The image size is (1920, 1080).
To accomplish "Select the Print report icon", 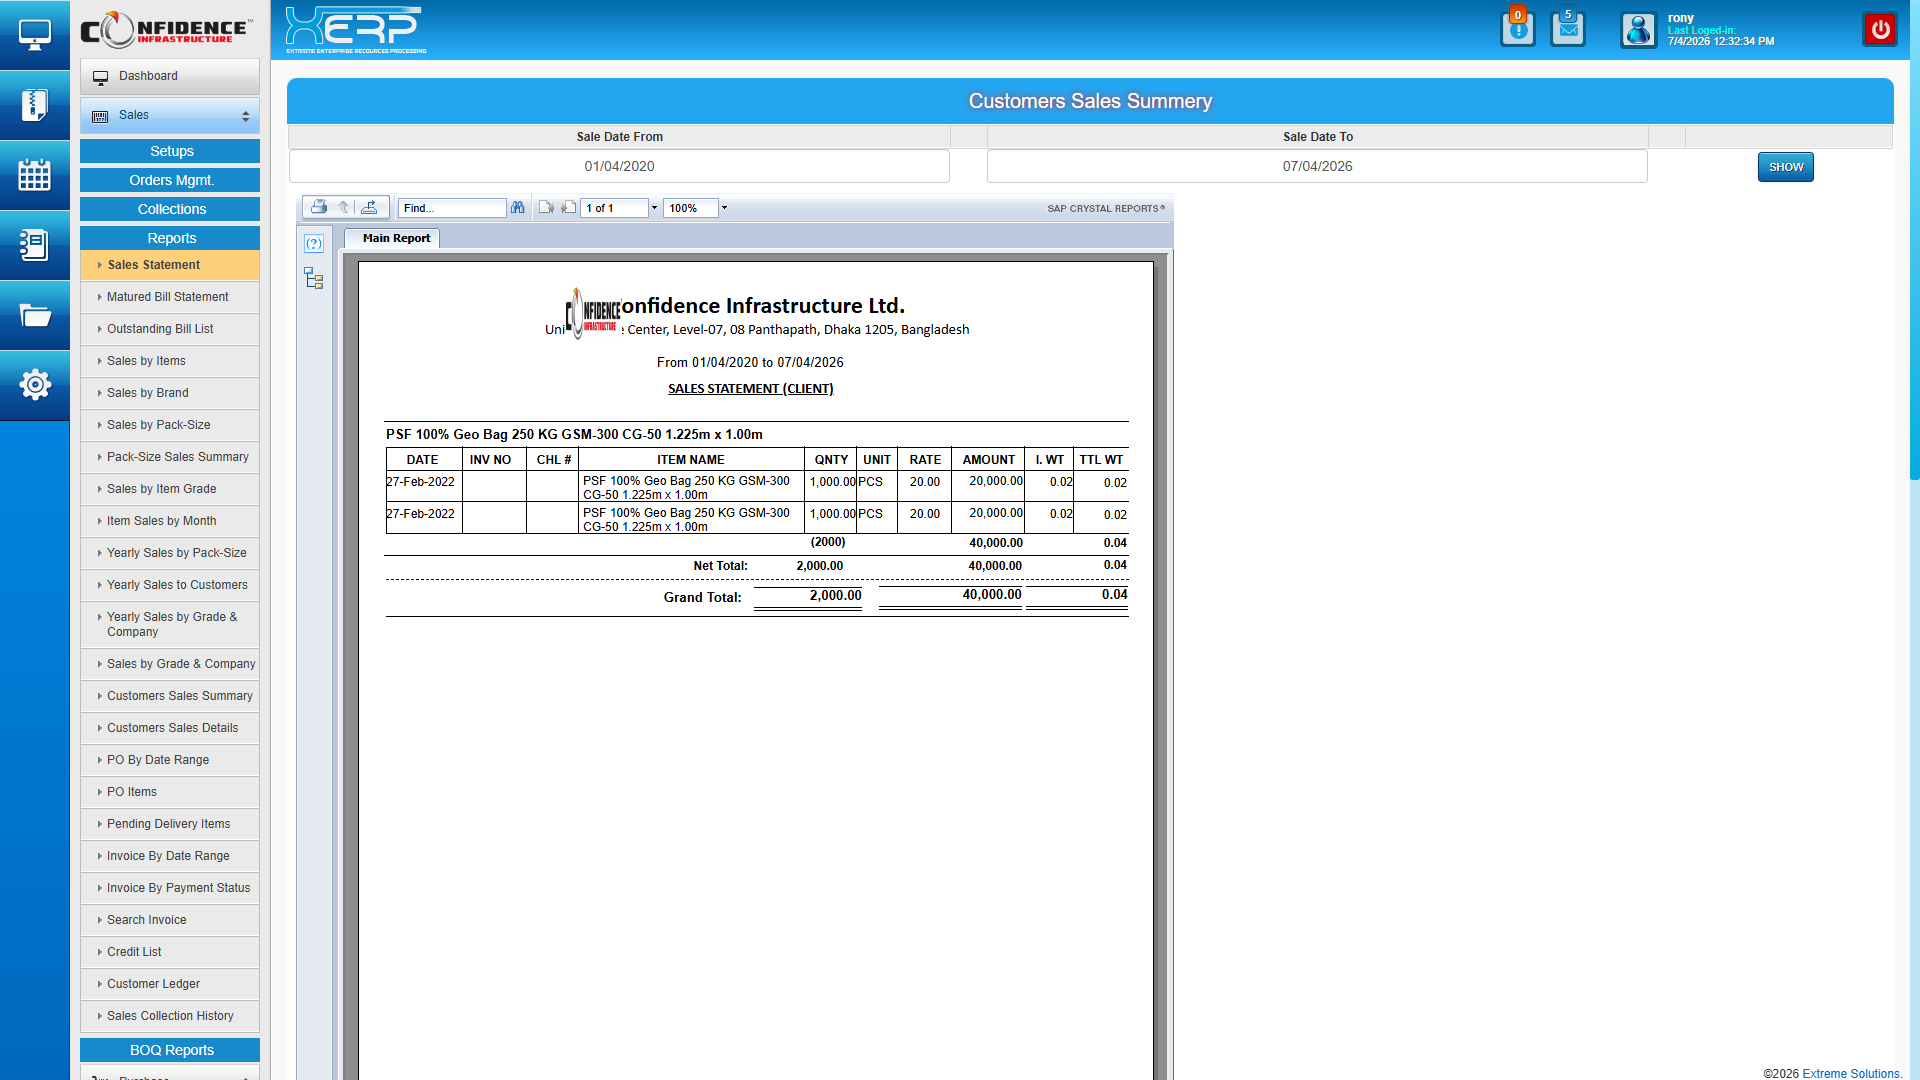I will 319,207.
